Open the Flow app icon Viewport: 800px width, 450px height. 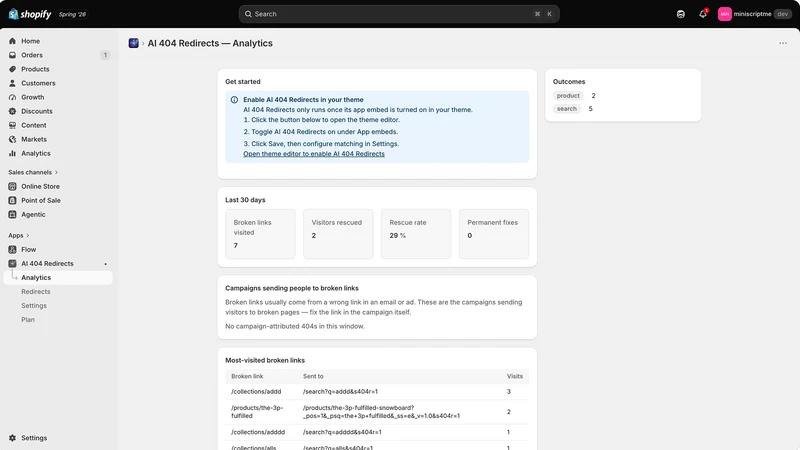pyautogui.click(x=12, y=249)
